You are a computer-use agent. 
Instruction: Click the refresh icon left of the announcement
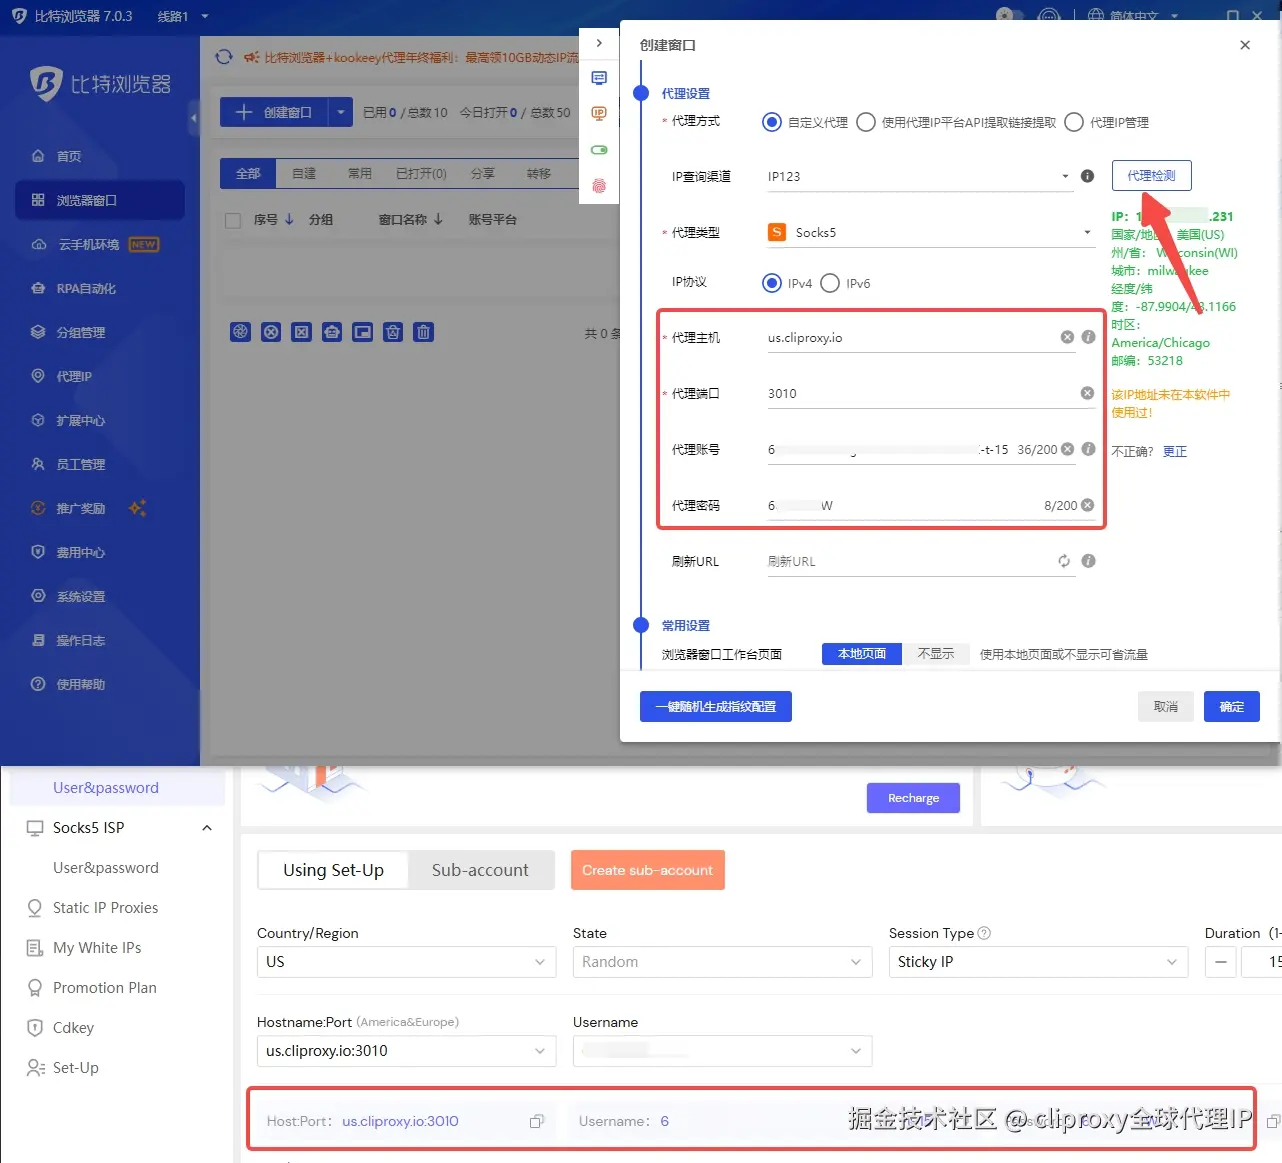[224, 57]
